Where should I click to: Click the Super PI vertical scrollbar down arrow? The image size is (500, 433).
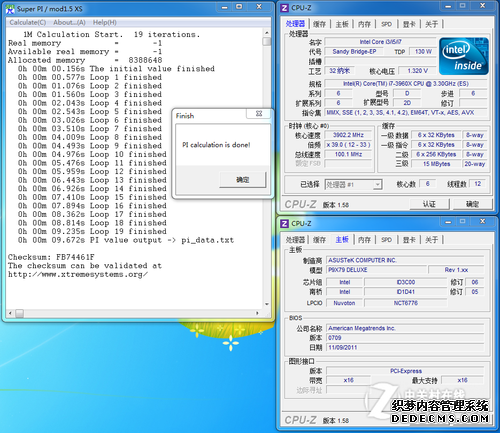pyautogui.click(x=267, y=304)
